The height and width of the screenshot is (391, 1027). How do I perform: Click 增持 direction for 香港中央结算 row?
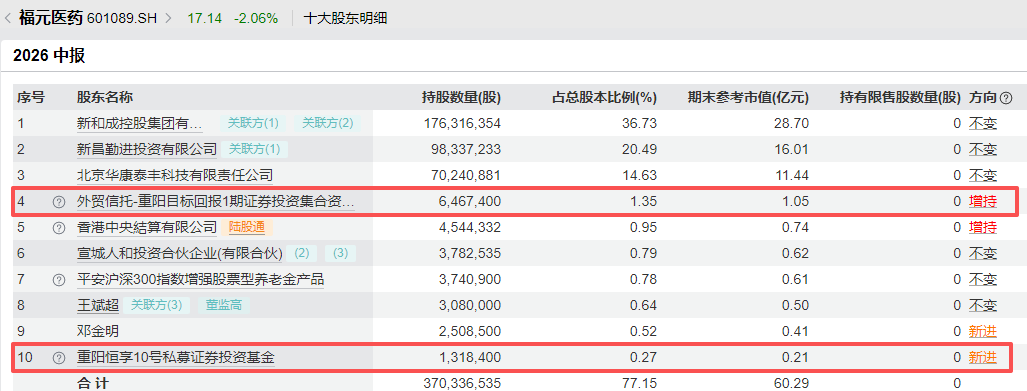[x=983, y=228]
